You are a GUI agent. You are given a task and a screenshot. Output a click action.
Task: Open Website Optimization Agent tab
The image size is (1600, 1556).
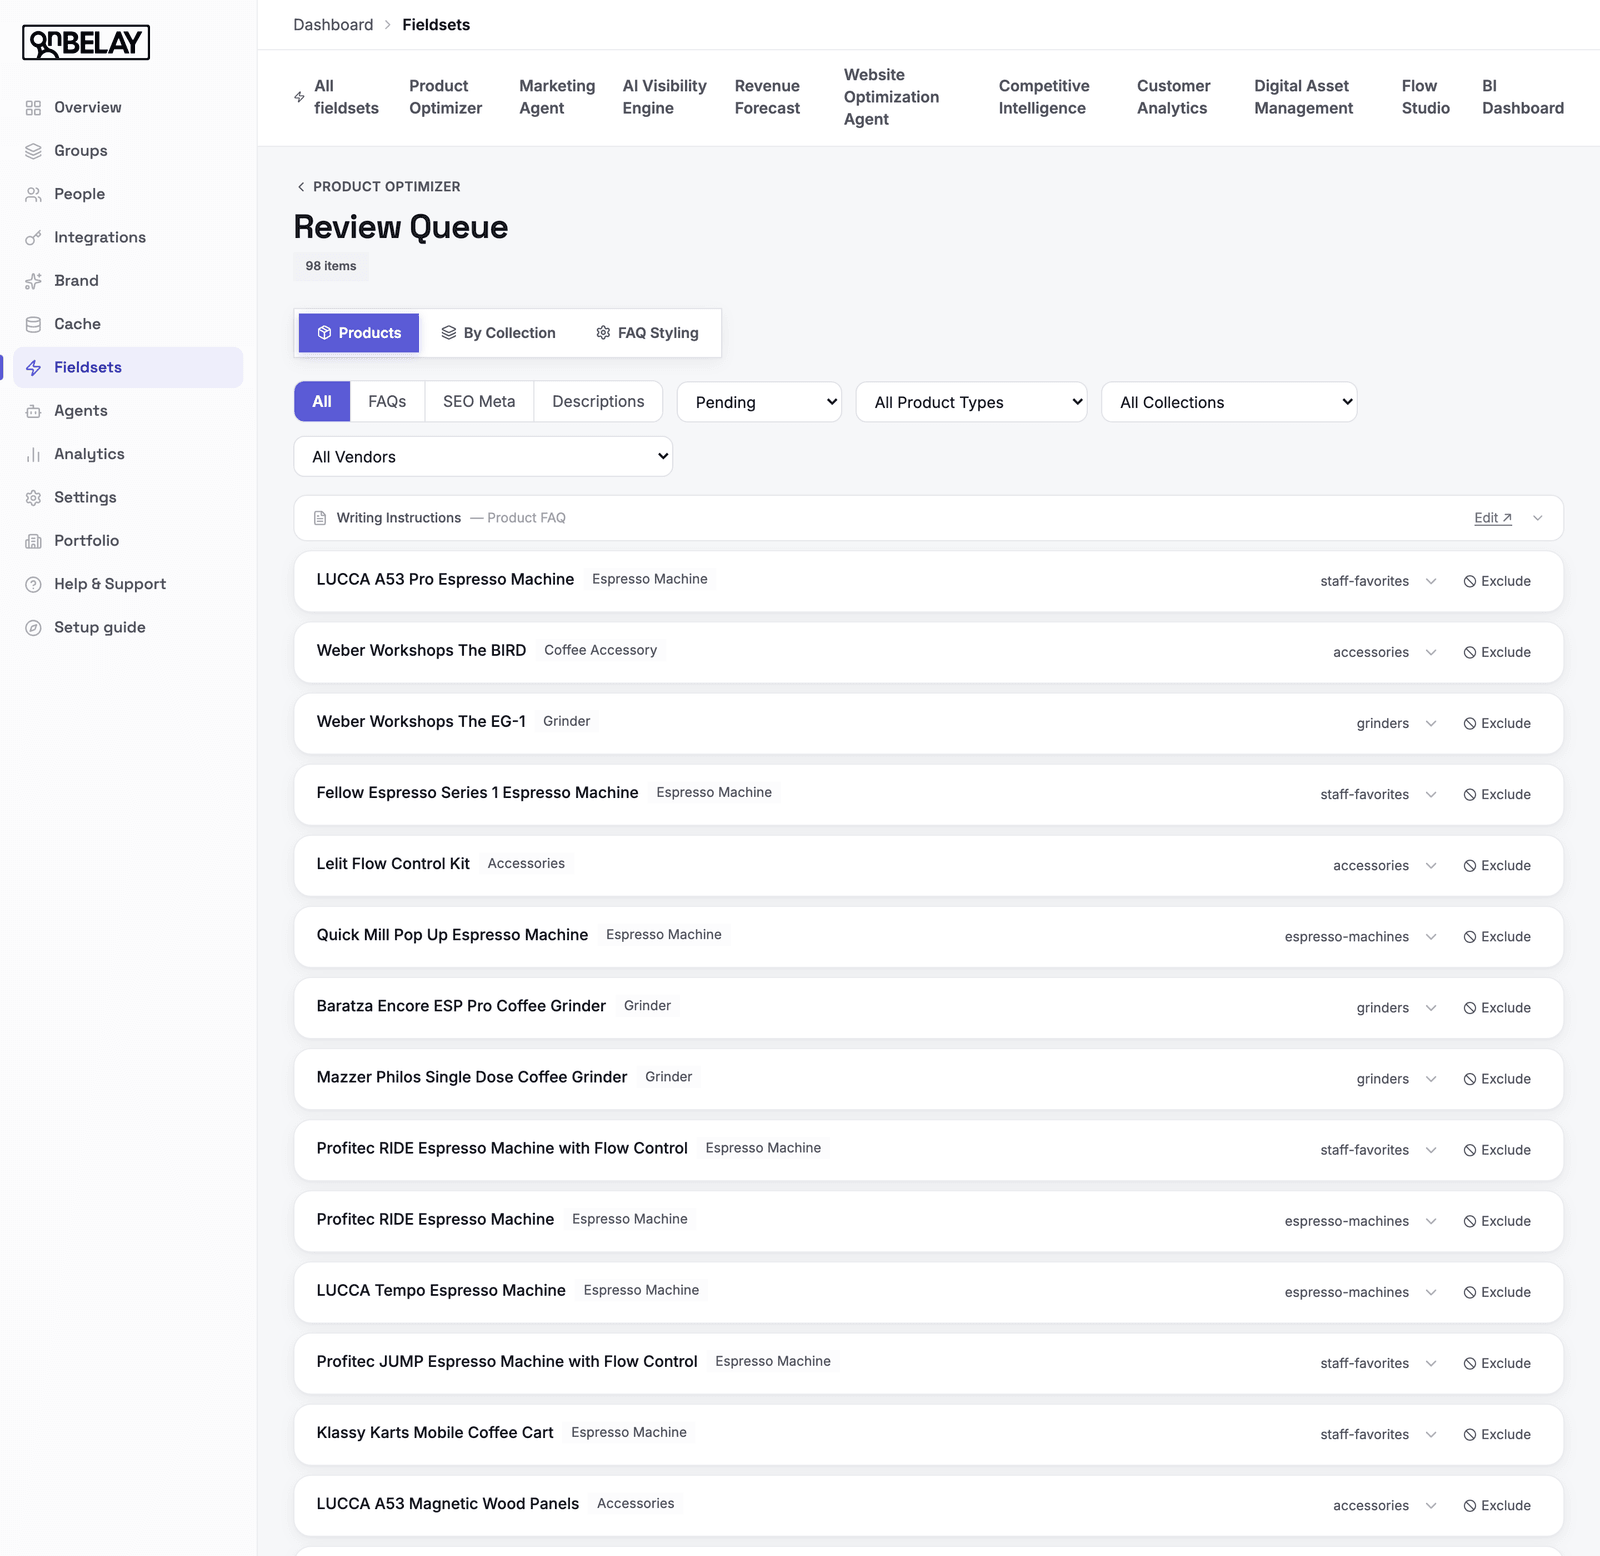pyautogui.click(x=891, y=97)
